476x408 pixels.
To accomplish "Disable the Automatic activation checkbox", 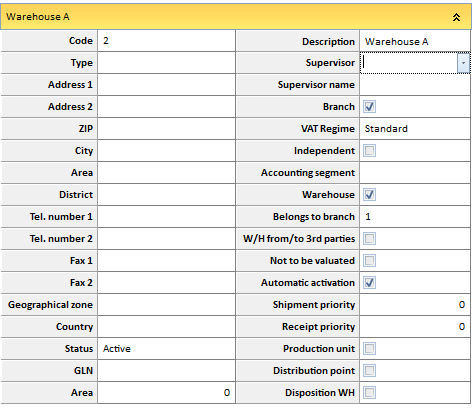I will click(369, 283).
